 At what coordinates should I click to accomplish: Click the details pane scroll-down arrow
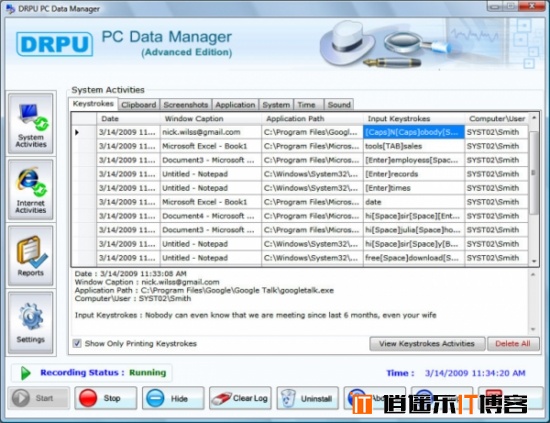click(533, 329)
